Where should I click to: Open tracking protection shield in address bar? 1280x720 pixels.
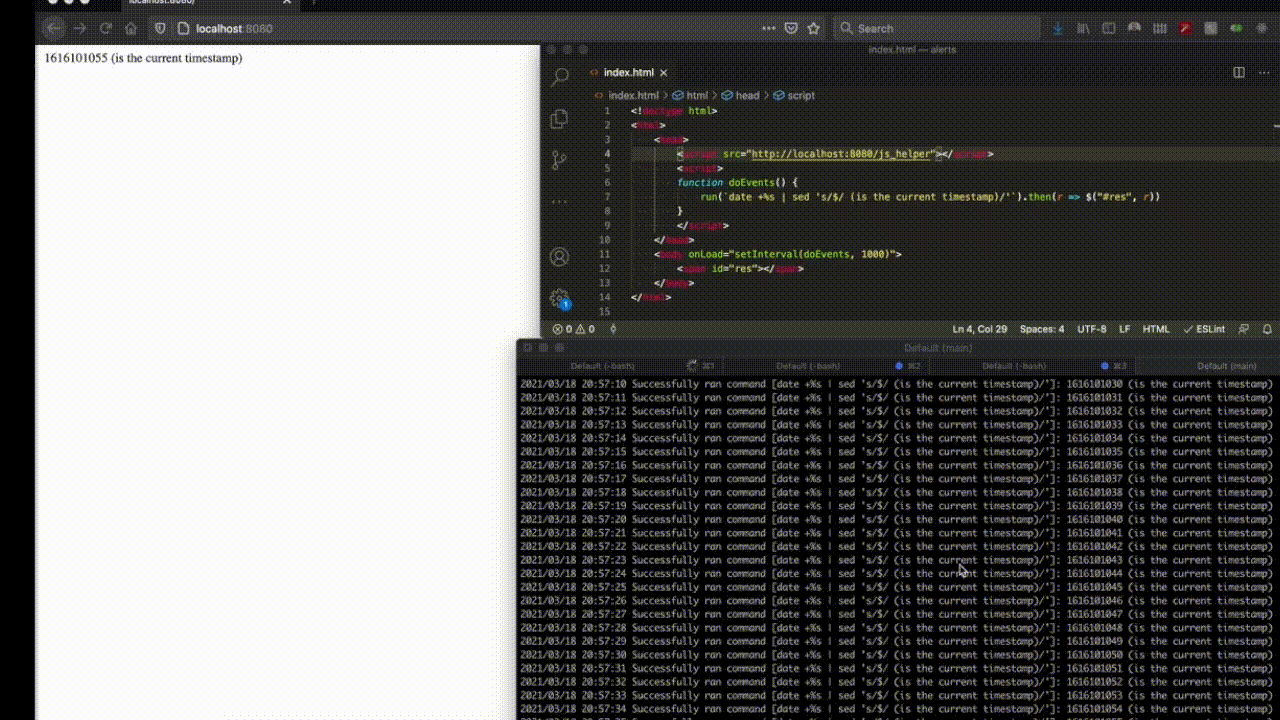pos(160,28)
